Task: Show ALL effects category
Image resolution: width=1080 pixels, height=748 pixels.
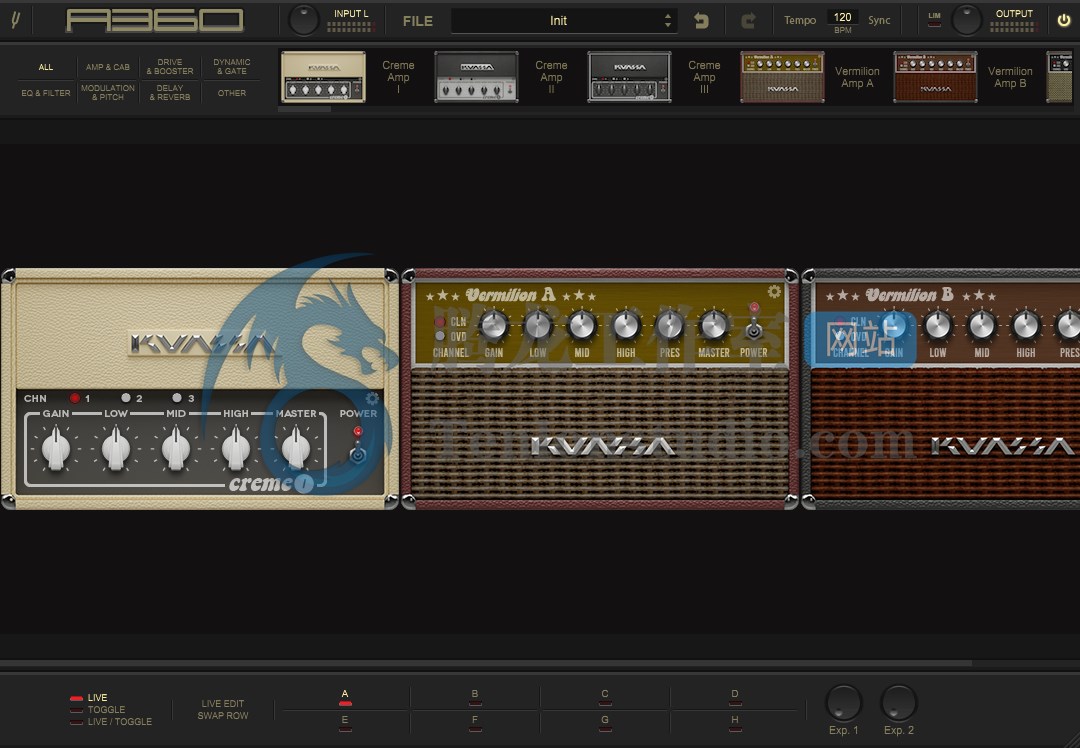Action: pyautogui.click(x=45, y=67)
